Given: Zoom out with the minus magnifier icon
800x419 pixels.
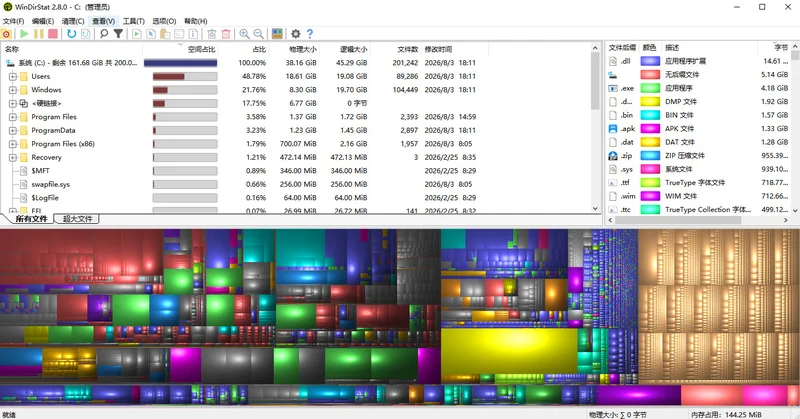Looking at the screenshot, I should click(259, 34).
